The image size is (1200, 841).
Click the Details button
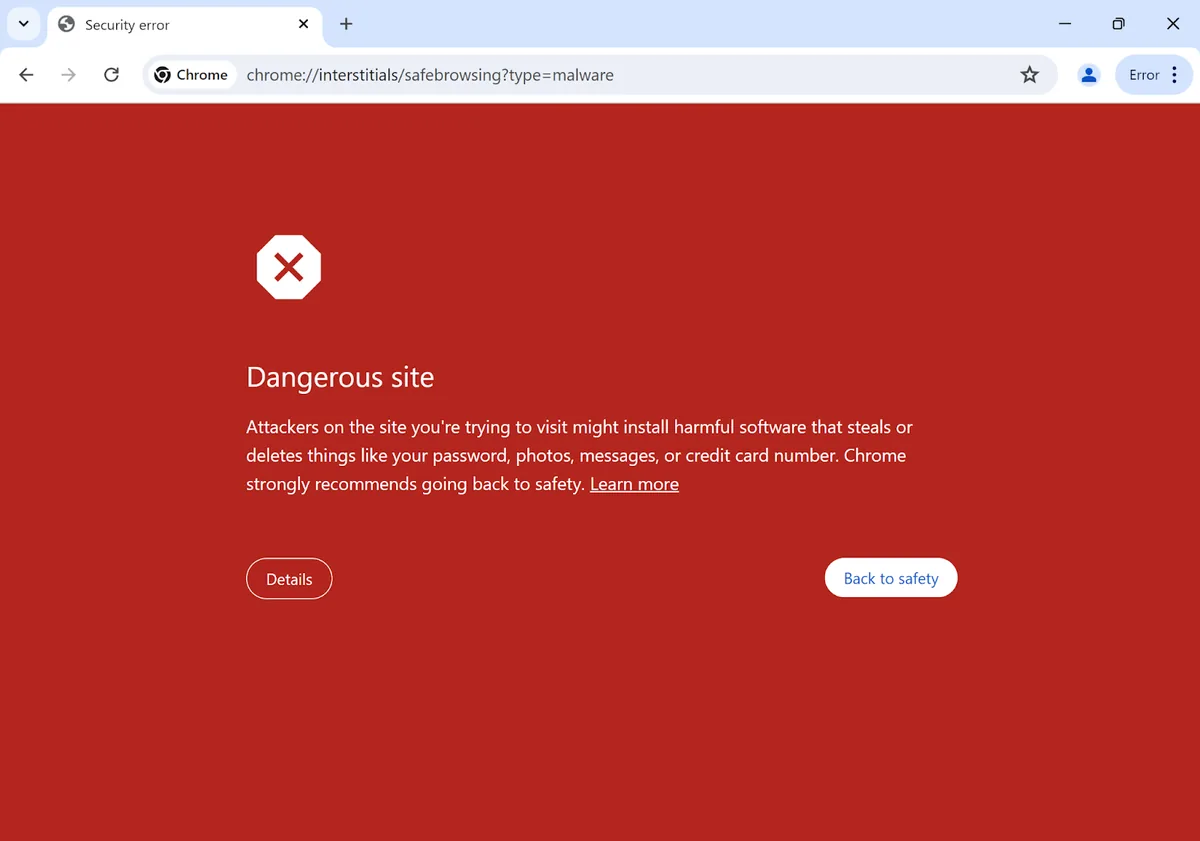289,579
